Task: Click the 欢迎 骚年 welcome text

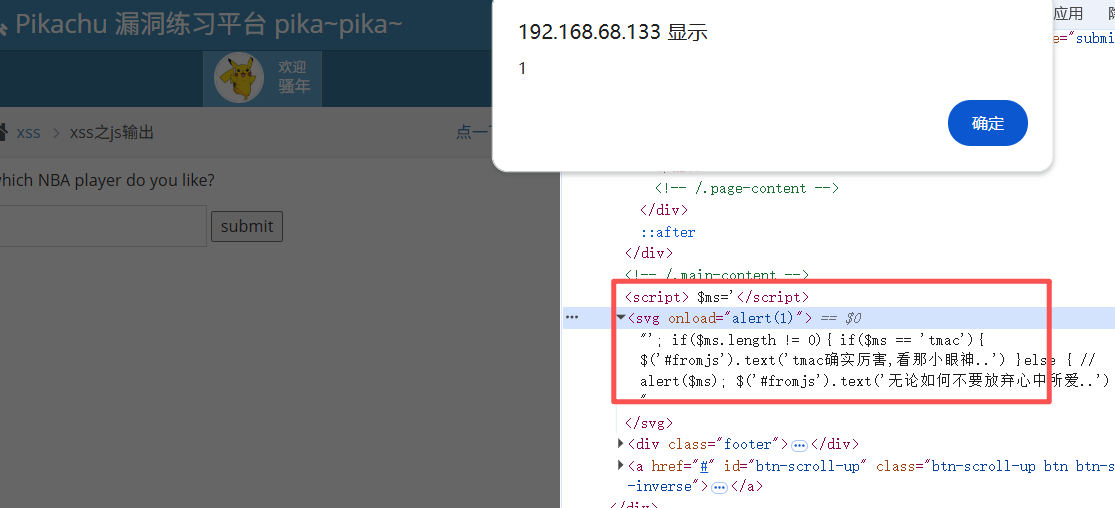Action: 294,77
